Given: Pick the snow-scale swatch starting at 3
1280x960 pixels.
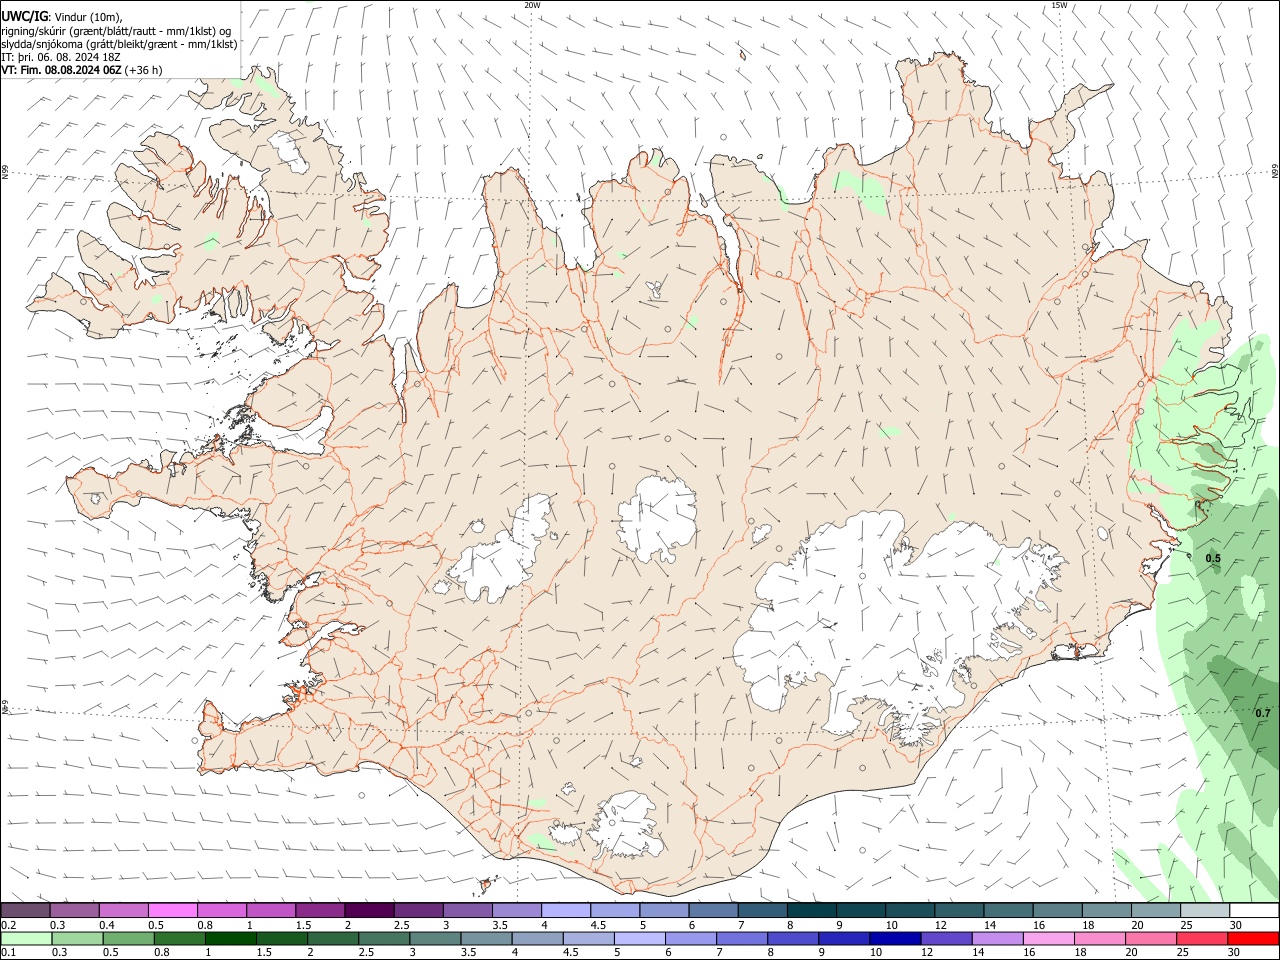Looking at the screenshot, I should (466, 910).
